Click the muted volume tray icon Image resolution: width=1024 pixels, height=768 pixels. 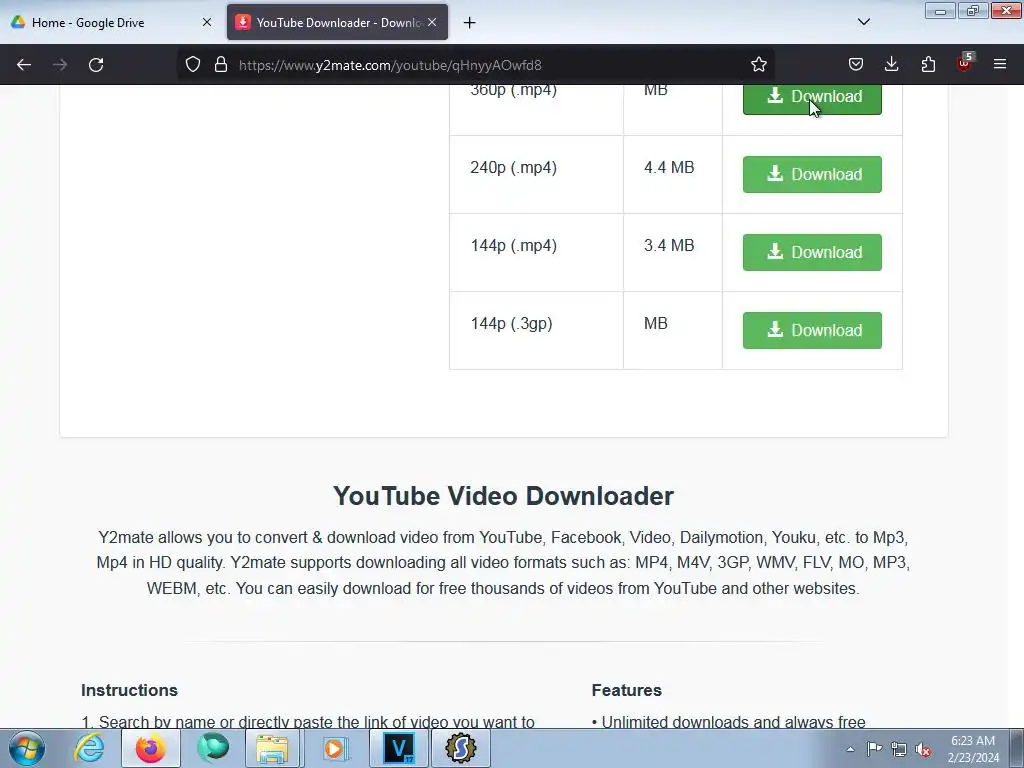pos(923,749)
